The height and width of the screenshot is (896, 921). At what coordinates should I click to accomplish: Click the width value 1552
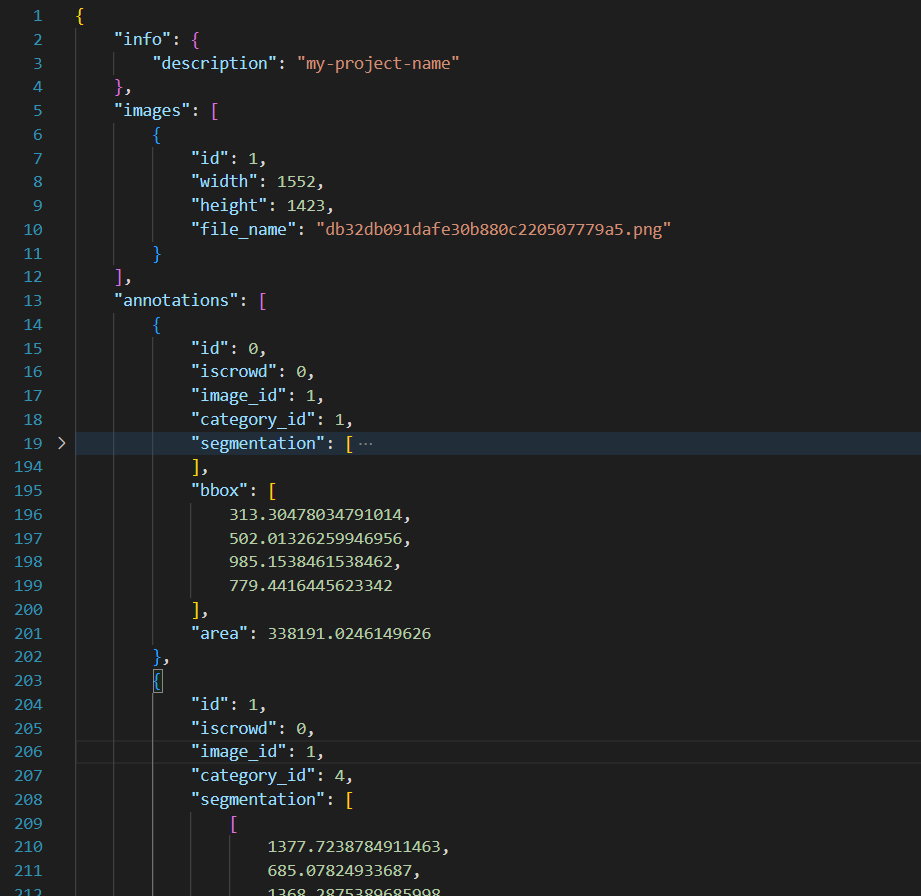296,182
